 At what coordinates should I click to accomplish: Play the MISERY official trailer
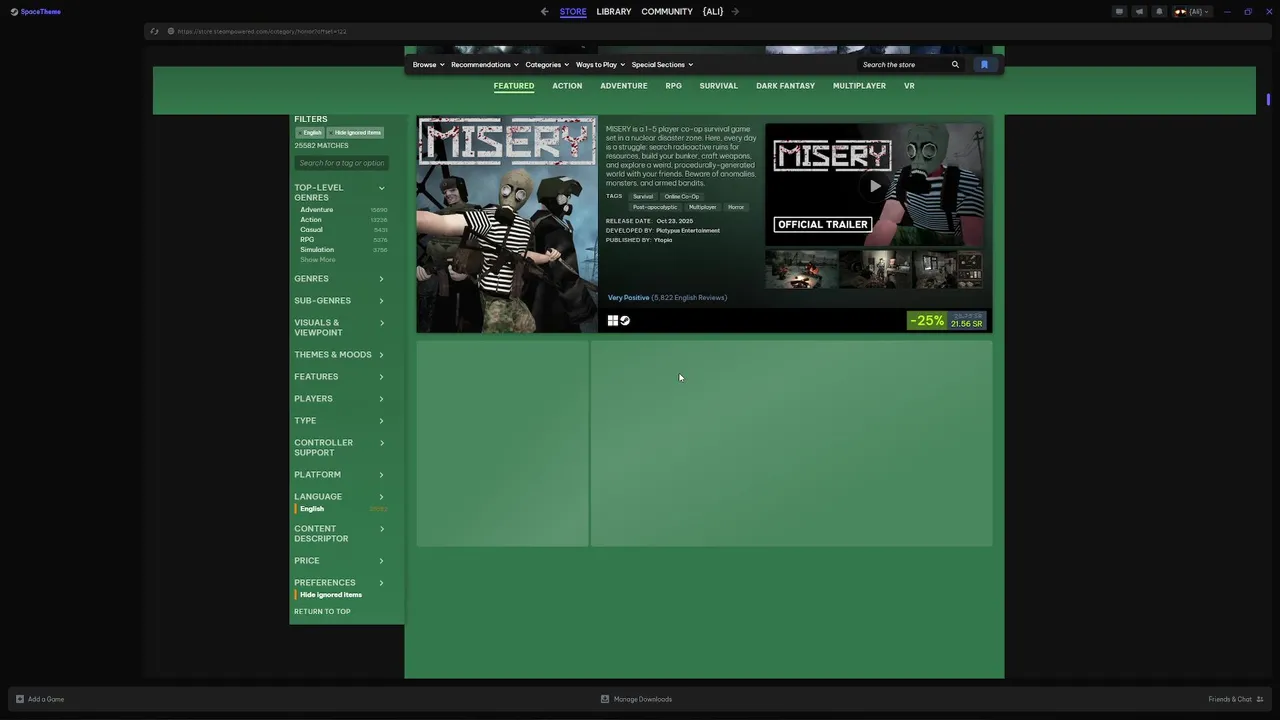(875, 186)
